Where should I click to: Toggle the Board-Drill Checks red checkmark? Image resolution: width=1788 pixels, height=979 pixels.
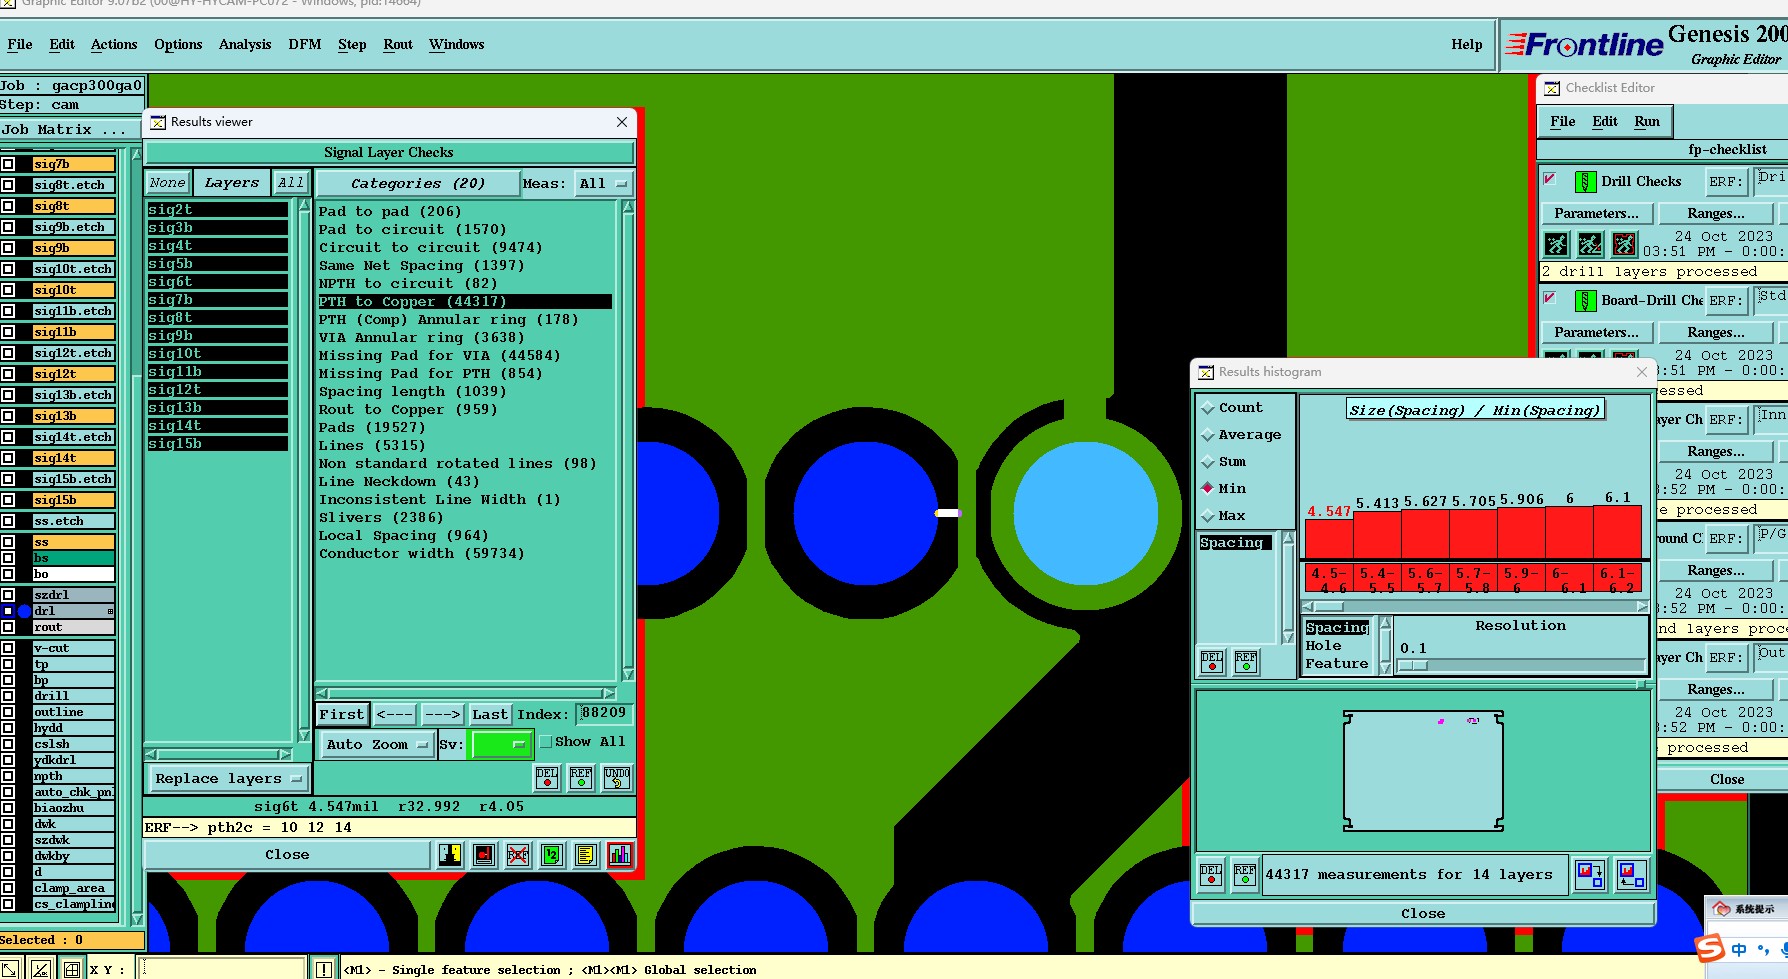[x=1550, y=299]
